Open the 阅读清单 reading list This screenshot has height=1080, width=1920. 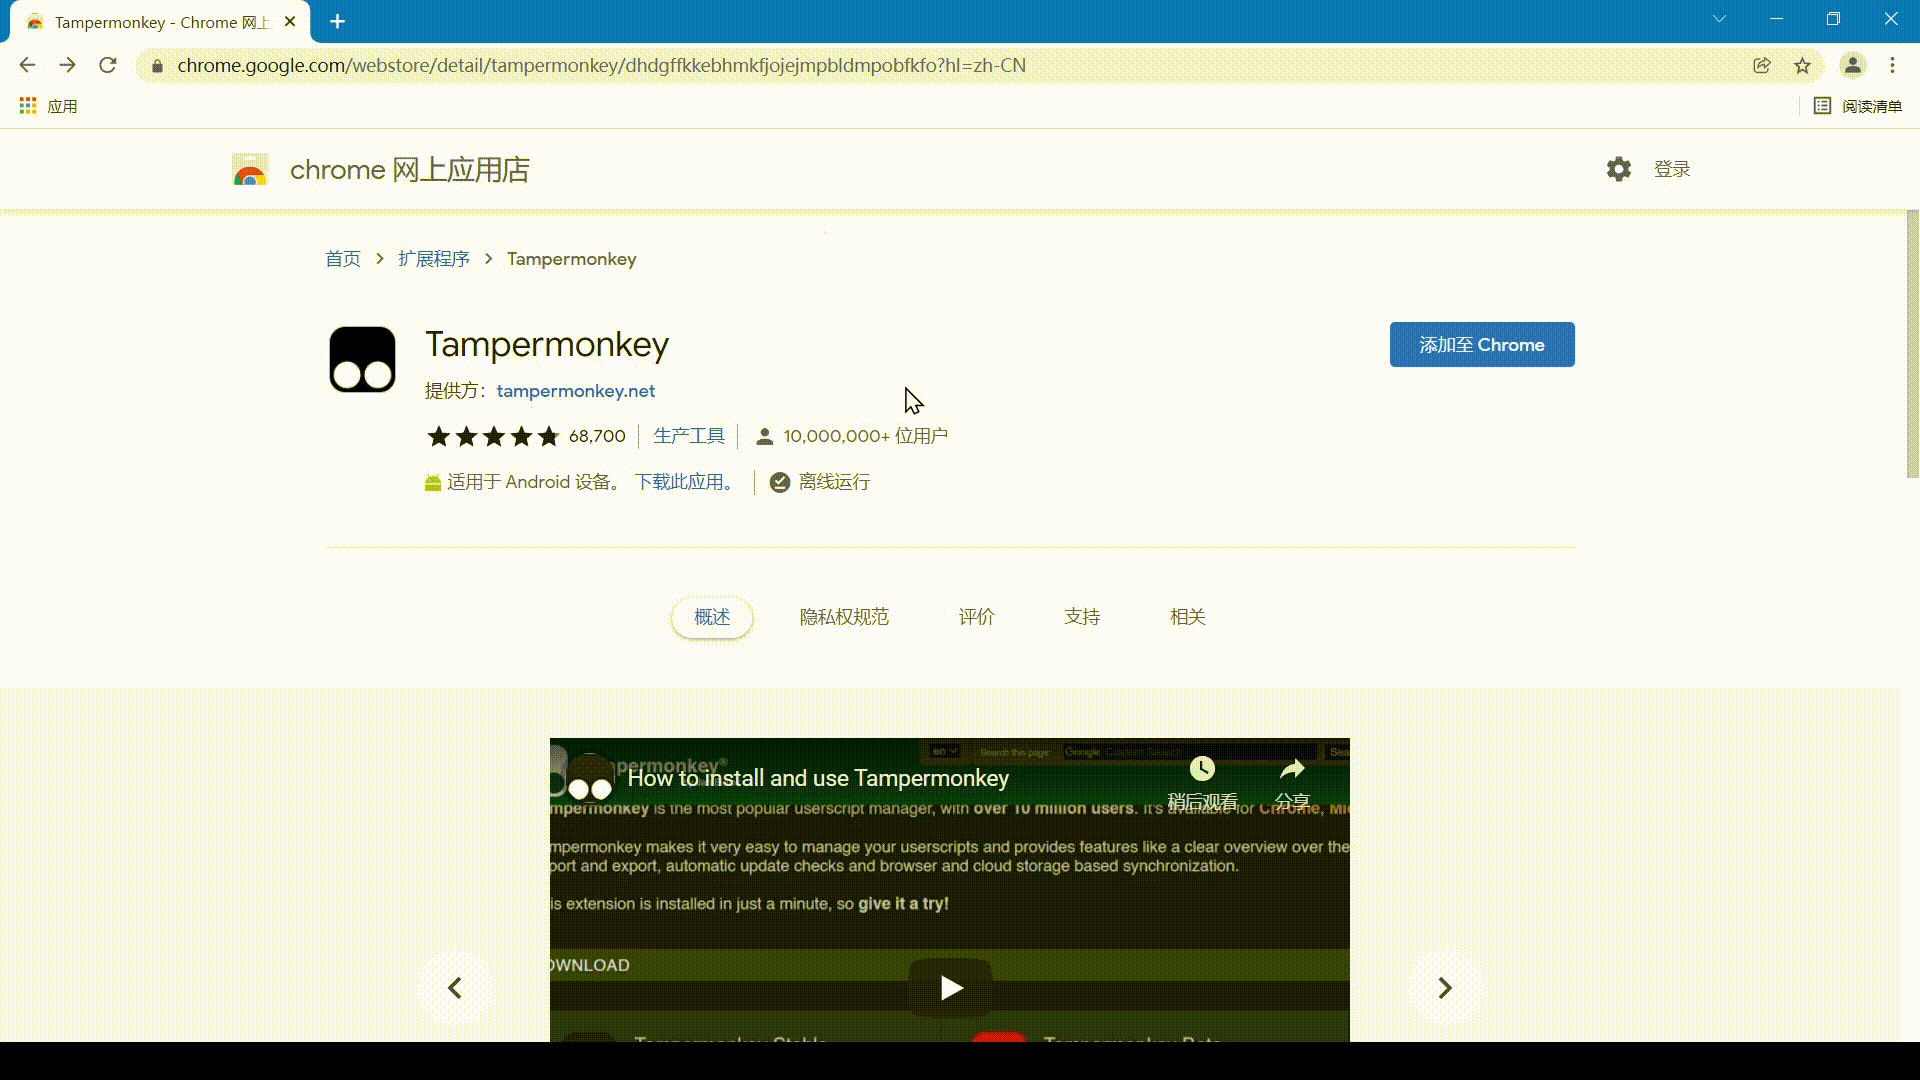click(1858, 106)
